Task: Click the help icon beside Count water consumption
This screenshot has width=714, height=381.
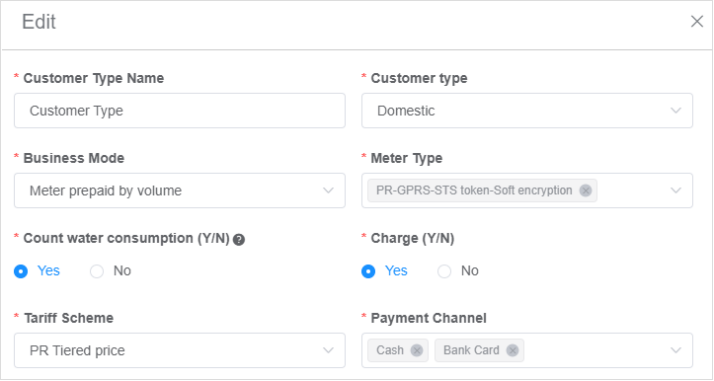Action: pyautogui.click(x=239, y=239)
